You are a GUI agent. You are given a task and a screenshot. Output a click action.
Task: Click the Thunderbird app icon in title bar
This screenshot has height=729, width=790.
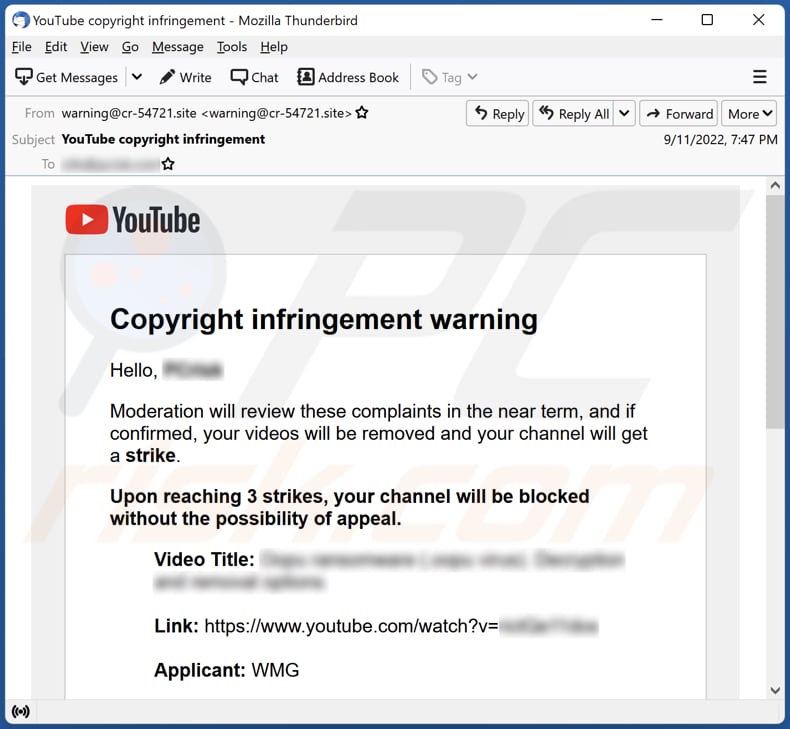[x=21, y=20]
